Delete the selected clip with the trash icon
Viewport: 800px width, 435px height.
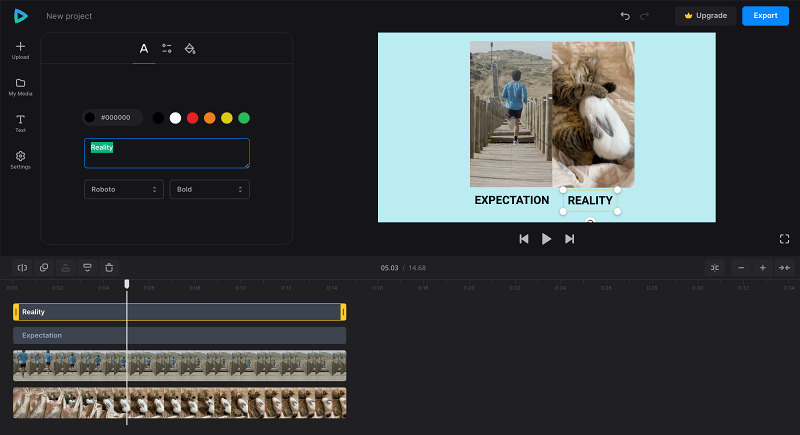(109, 268)
